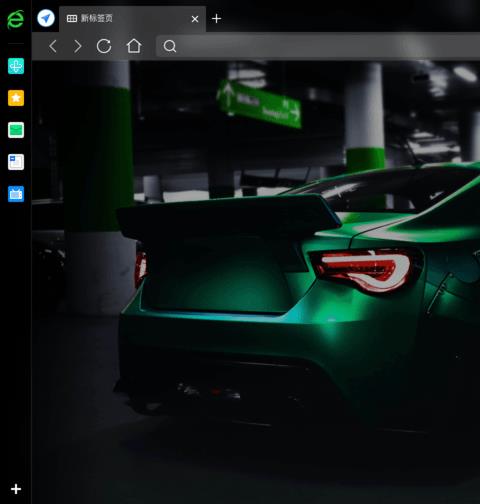Open the yellow star favorites sidebar icon
480x504 pixels.
point(16,98)
